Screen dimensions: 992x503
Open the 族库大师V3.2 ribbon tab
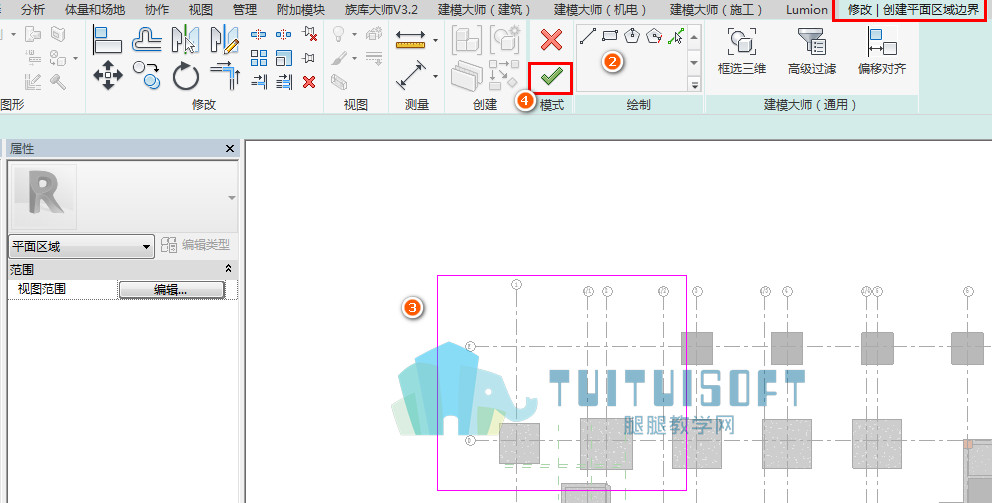point(381,9)
